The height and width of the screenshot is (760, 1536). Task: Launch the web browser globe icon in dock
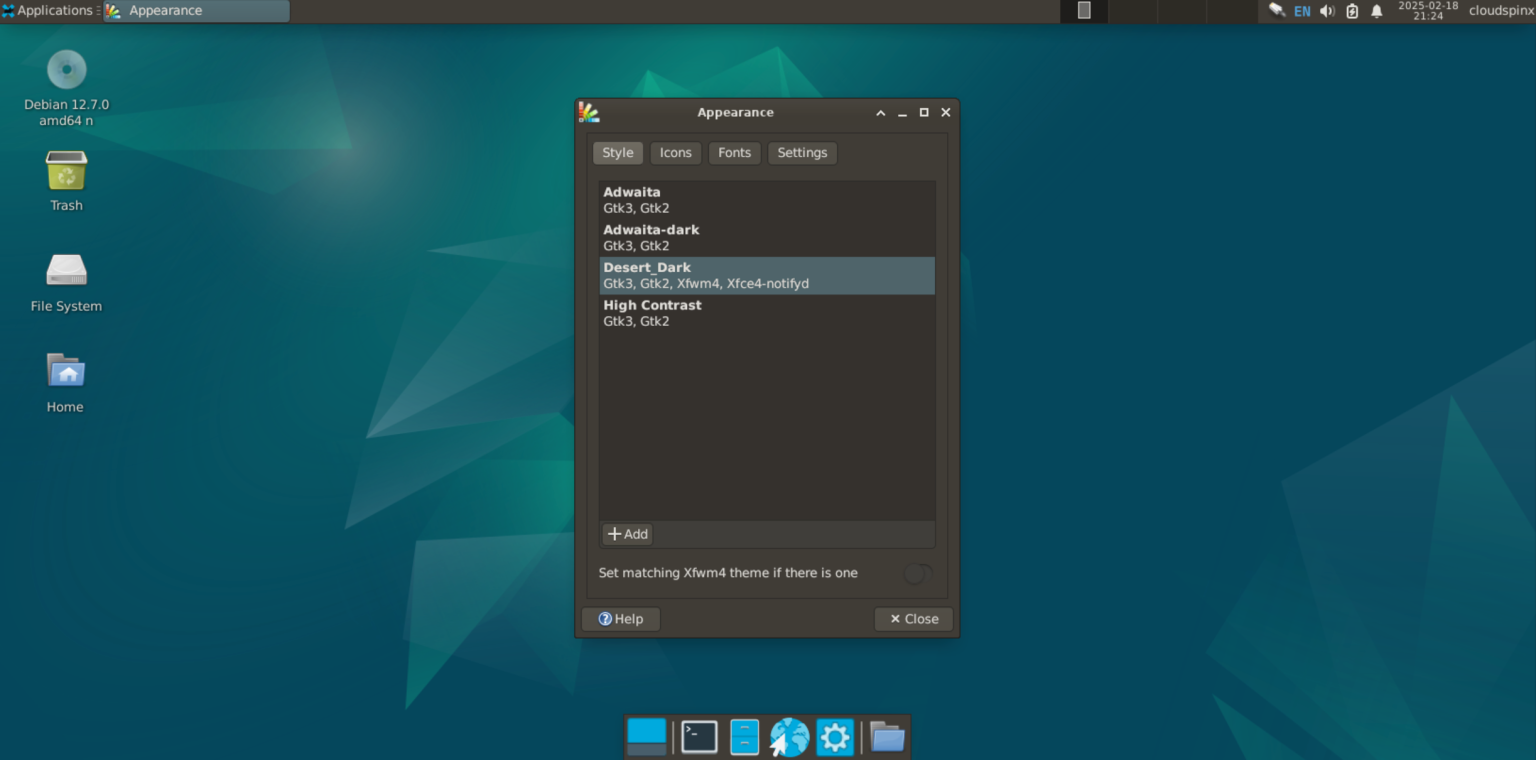789,737
